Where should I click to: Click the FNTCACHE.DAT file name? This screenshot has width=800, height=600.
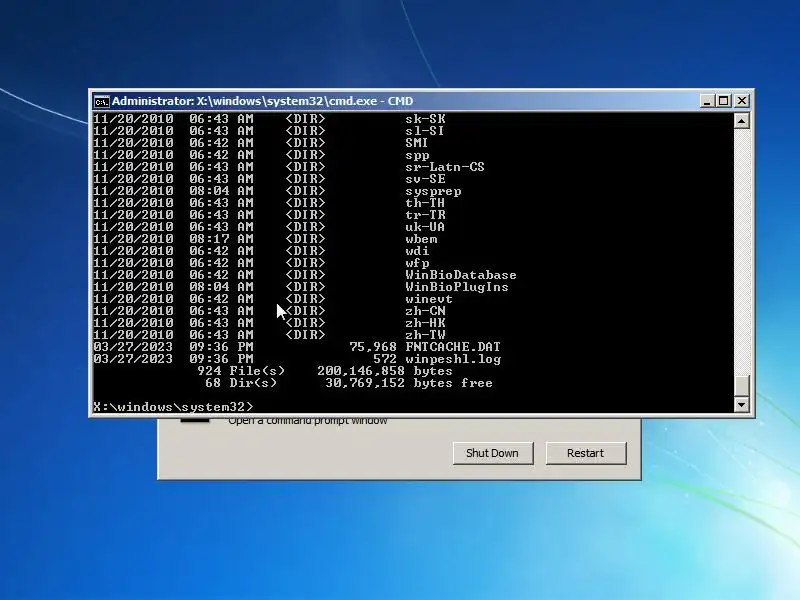coord(453,347)
